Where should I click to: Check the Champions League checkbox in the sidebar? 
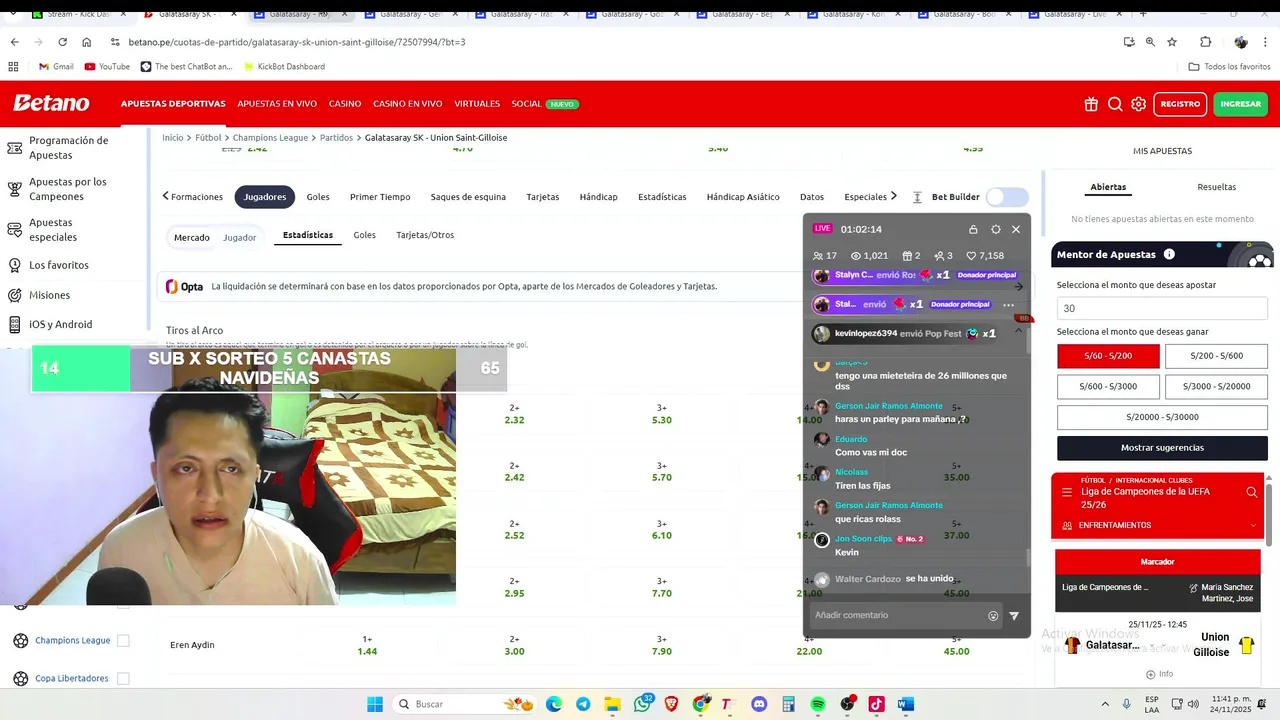123,641
